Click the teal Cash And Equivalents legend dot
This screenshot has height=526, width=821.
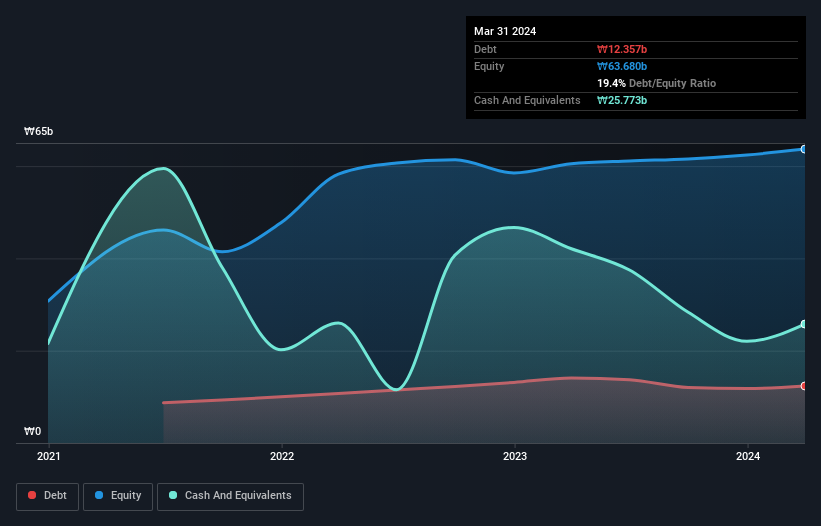[x=173, y=495]
